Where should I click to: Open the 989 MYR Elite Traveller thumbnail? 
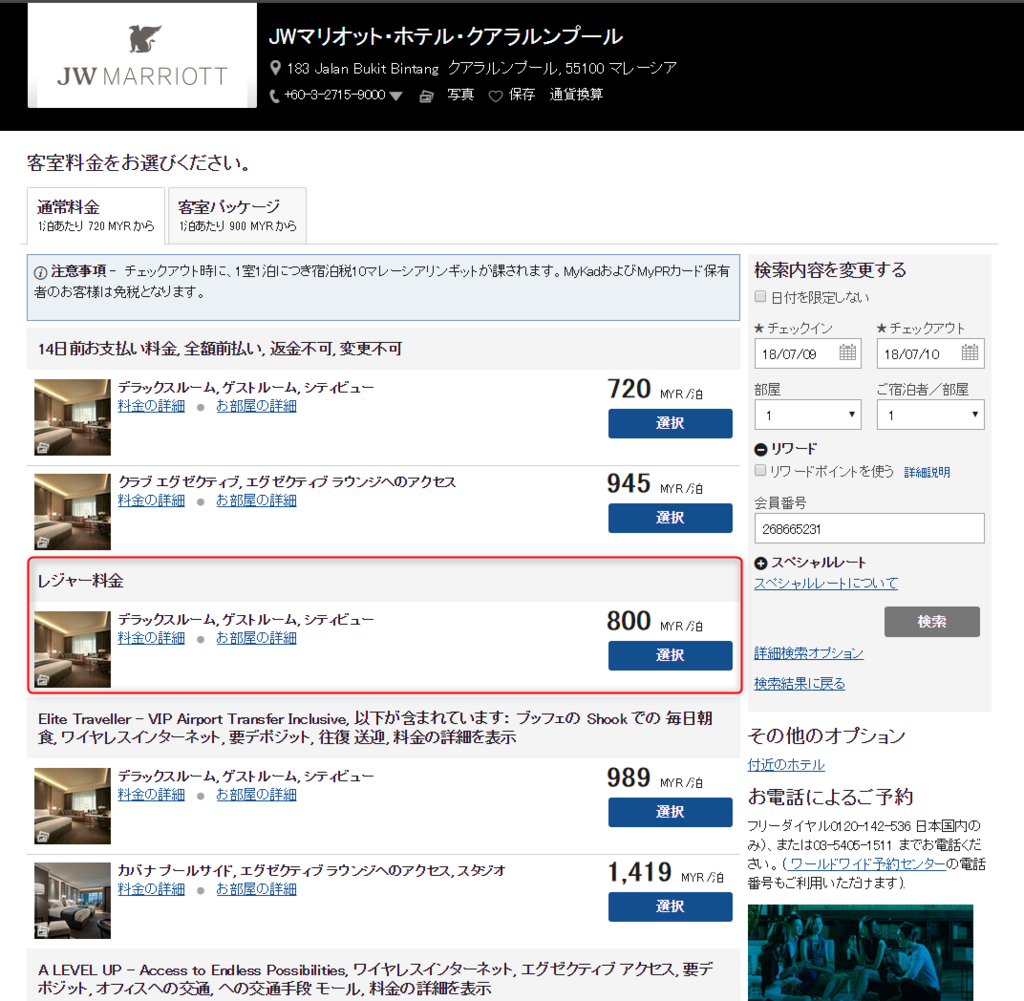click(72, 806)
